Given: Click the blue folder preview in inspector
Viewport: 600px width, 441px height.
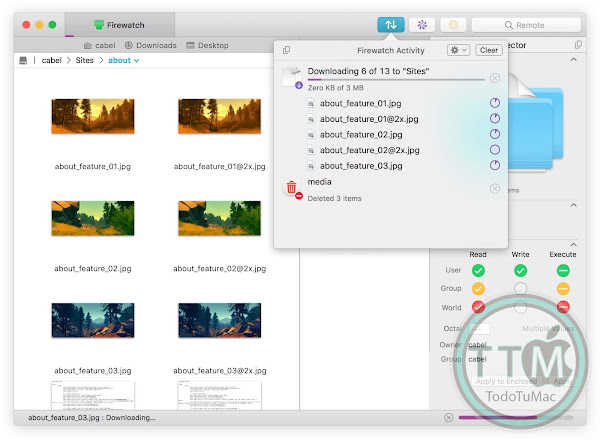Looking at the screenshot, I should pos(536,124).
